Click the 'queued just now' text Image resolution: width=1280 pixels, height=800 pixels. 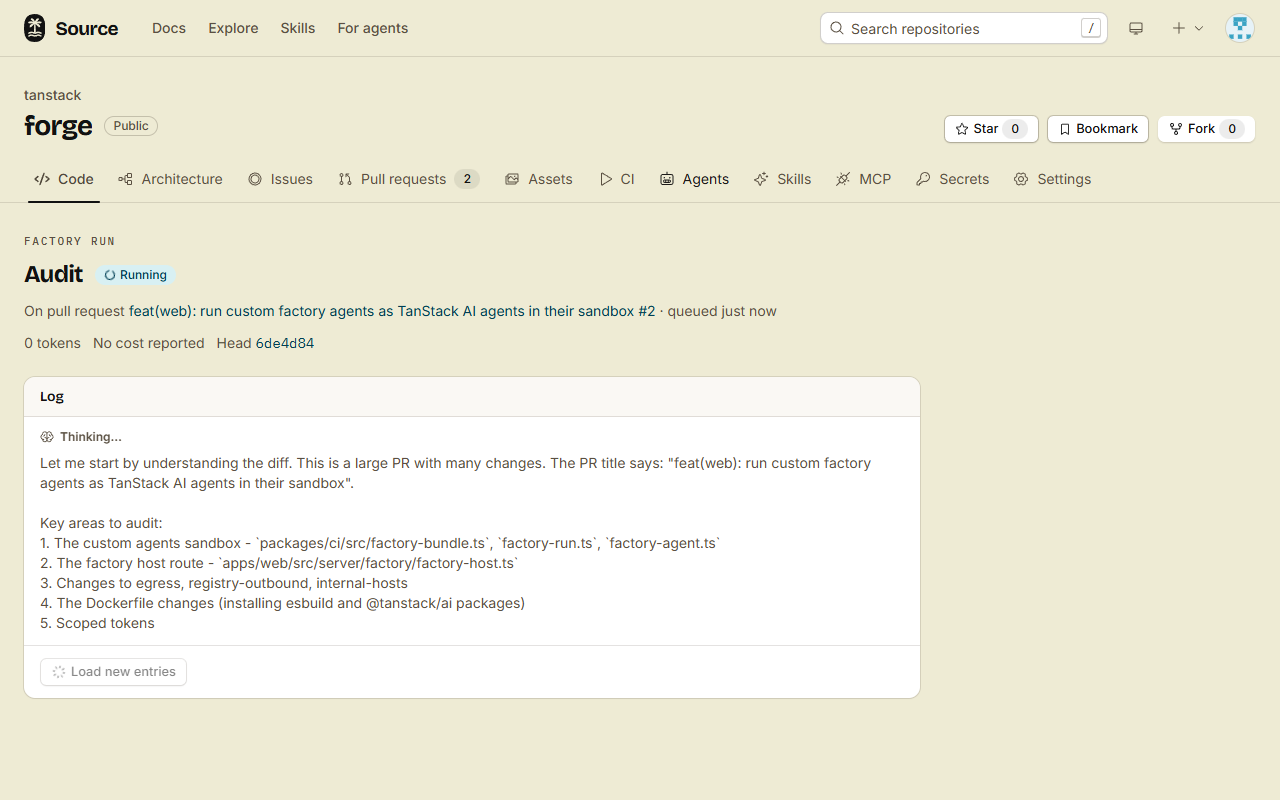(722, 311)
